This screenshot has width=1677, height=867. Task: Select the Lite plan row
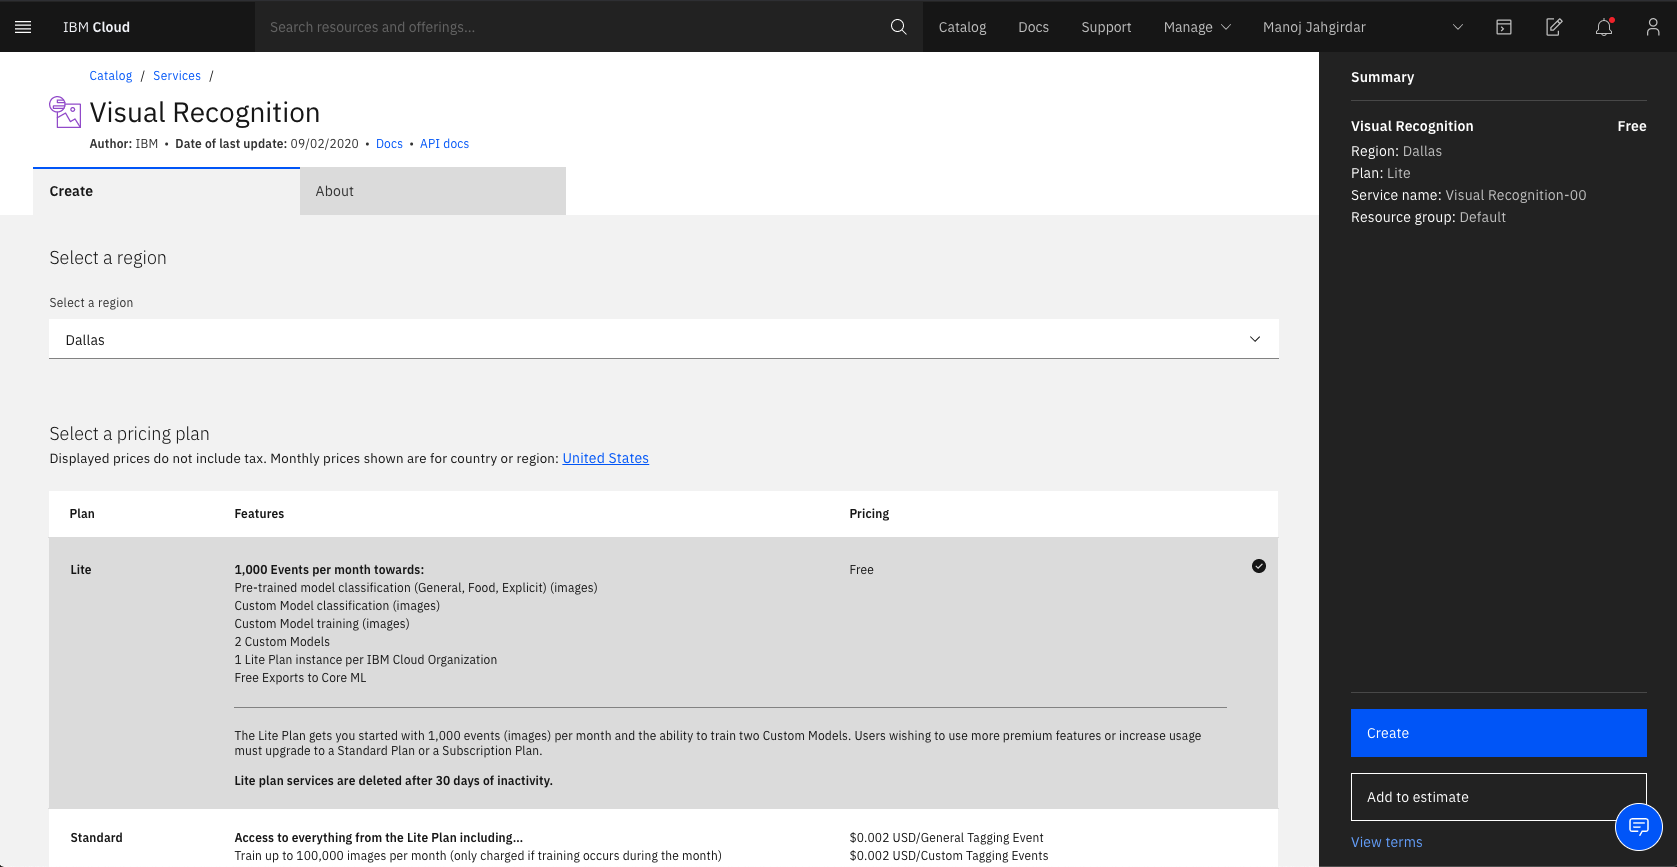663,673
